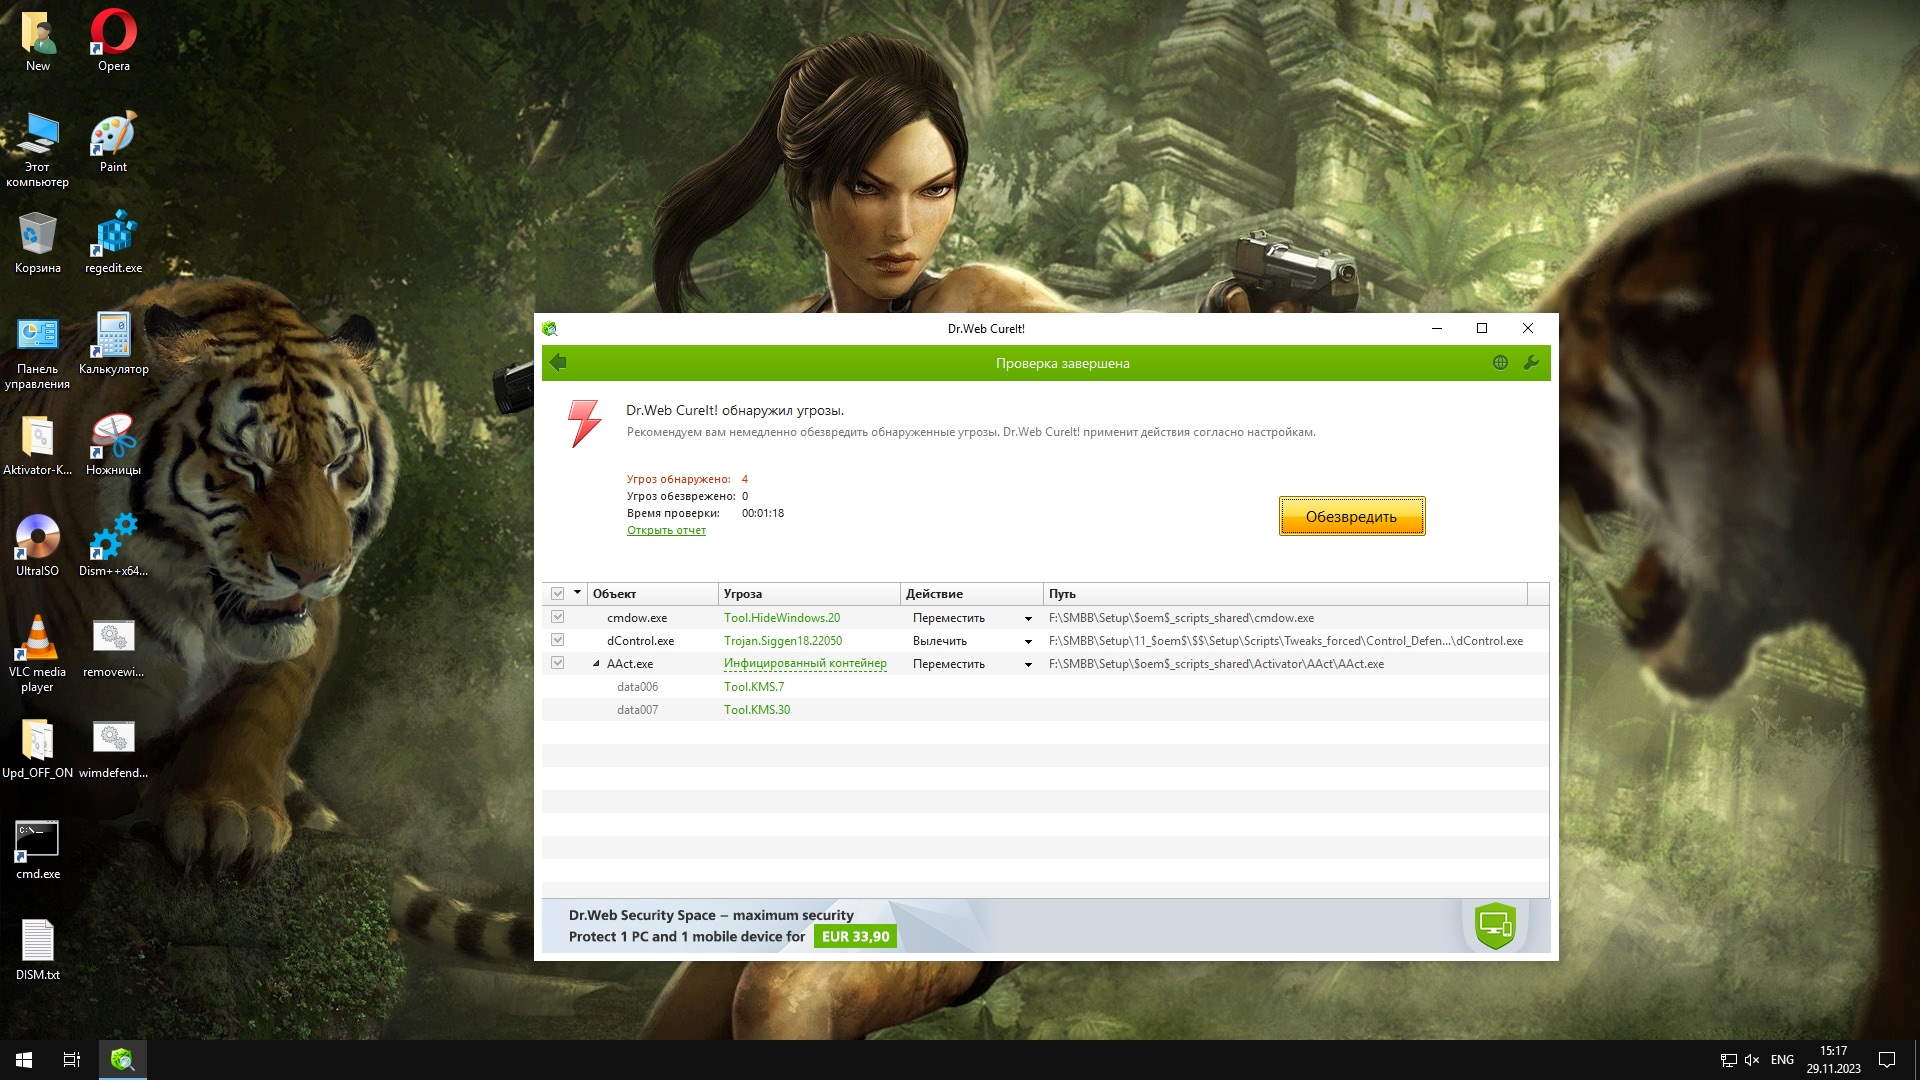Open select-all dropdown arrow in table header
1920x1080 pixels.
[577, 593]
